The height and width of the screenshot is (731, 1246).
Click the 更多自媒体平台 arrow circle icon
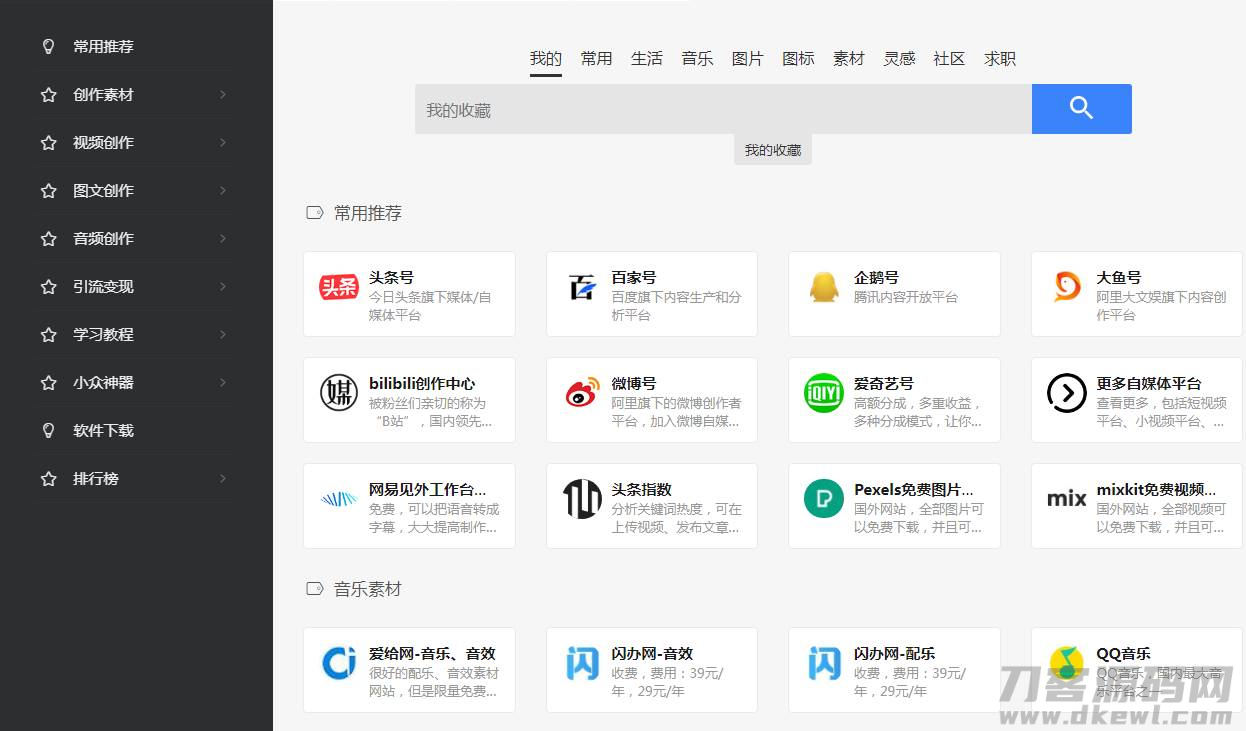[x=1067, y=393]
